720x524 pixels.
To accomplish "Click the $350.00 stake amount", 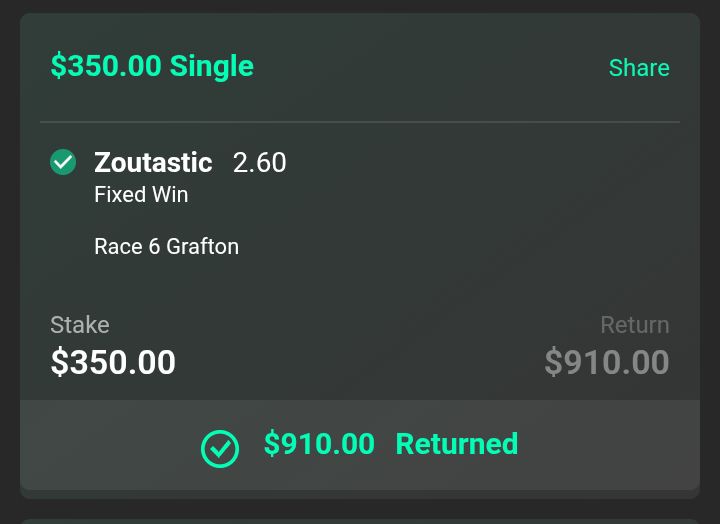I will click(x=113, y=362).
